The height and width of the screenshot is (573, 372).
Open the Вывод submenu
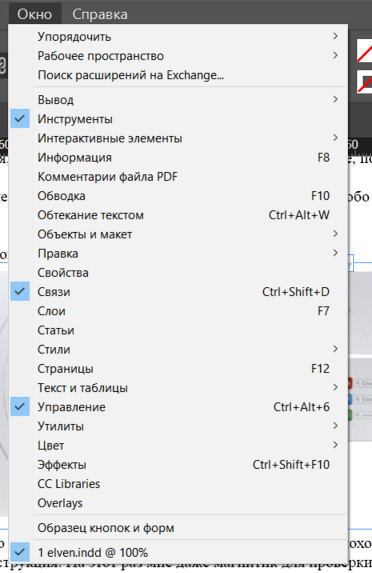pyautogui.click(x=178, y=99)
